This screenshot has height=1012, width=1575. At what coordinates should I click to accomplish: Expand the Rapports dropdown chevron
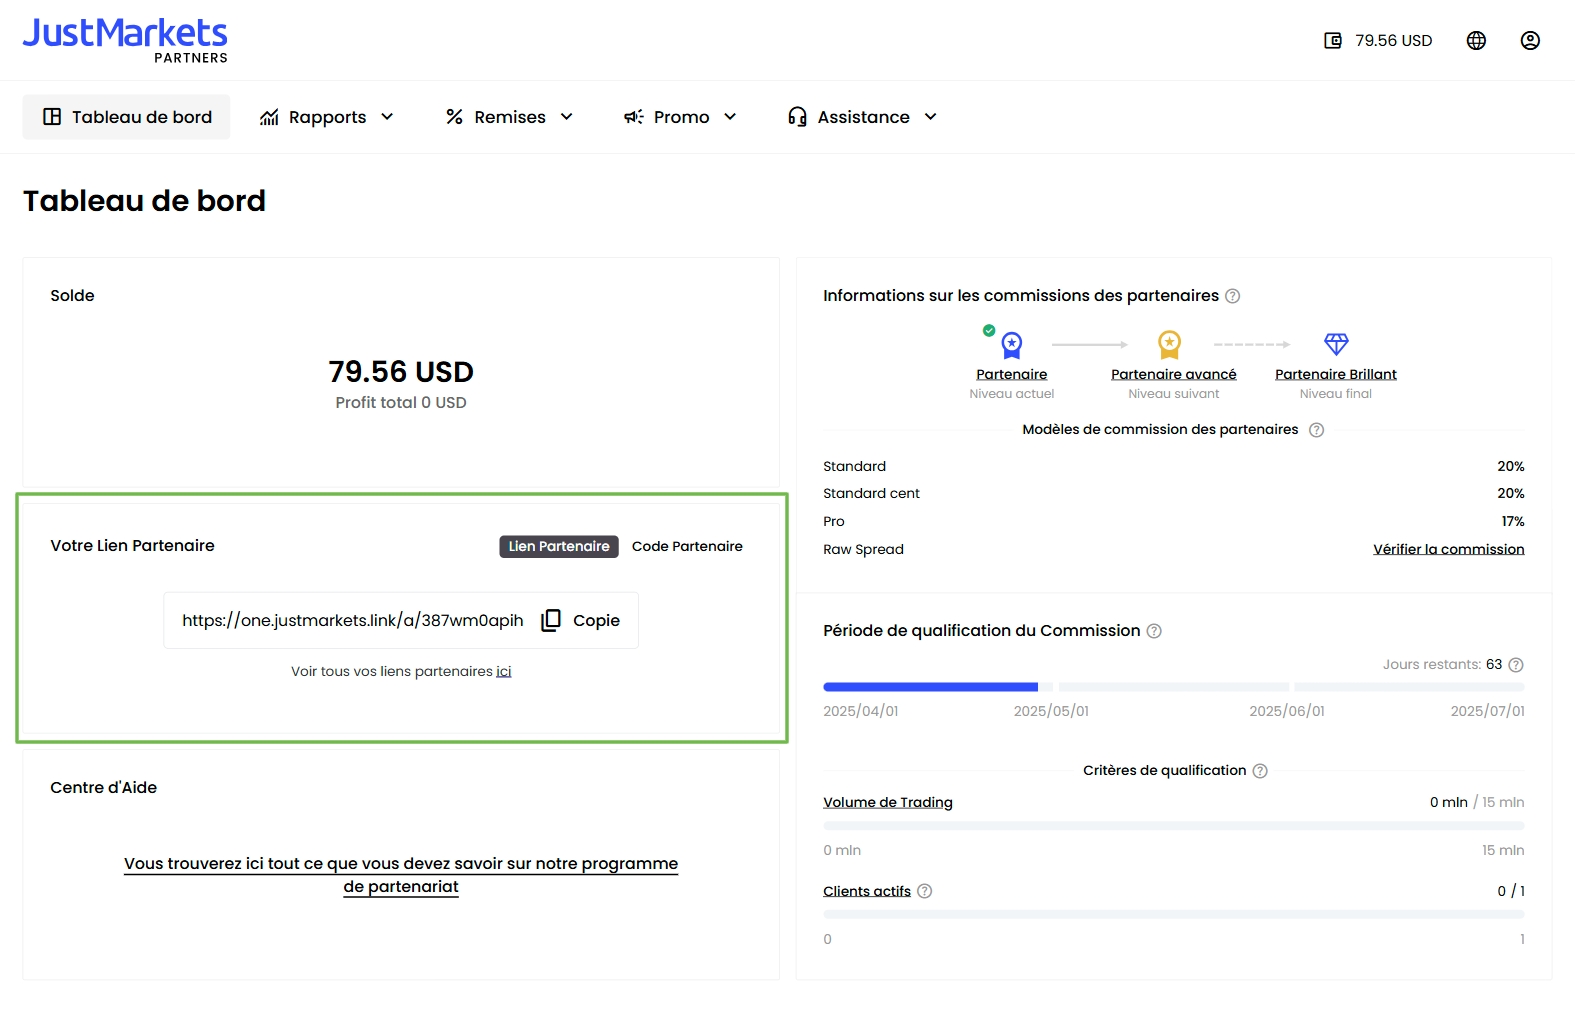tap(387, 117)
